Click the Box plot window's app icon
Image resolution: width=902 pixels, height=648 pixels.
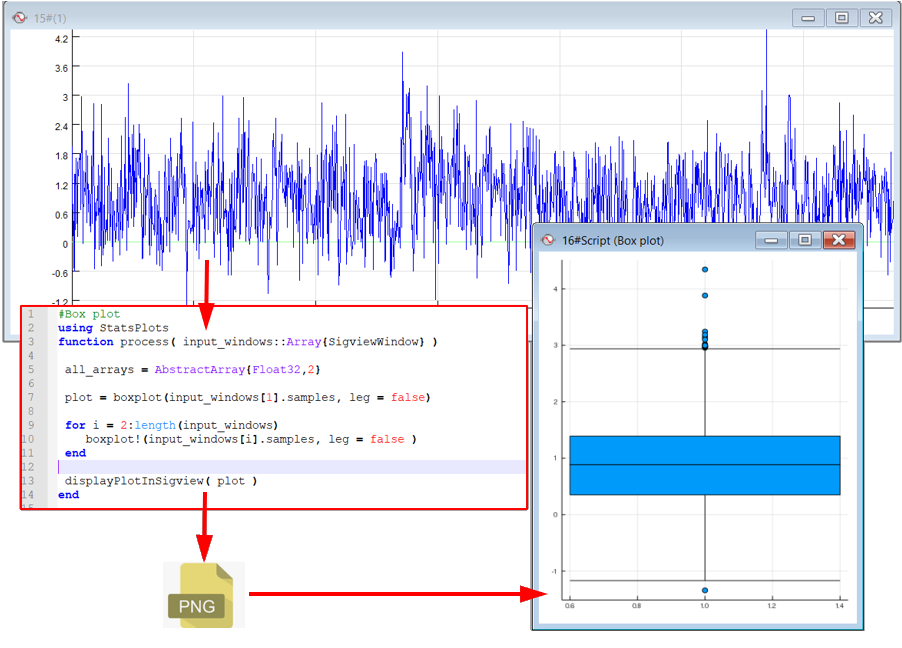click(547, 240)
